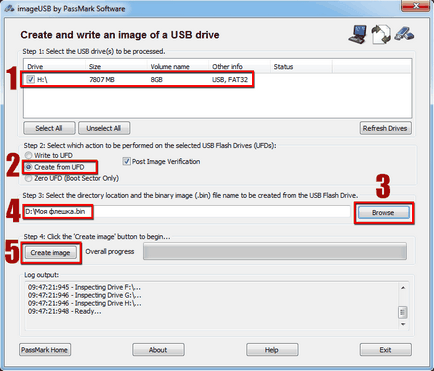Close the imageUSB window
This screenshot has width=434, height=371.
415,6
